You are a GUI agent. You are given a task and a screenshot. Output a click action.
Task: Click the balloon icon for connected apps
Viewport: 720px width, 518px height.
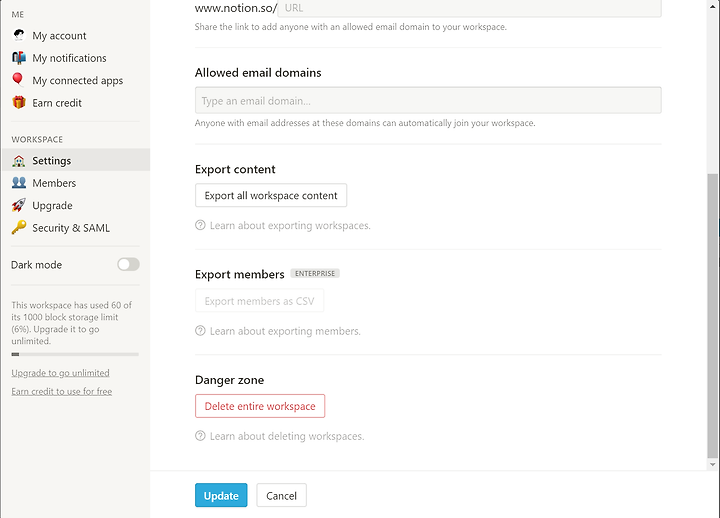coord(18,79)
